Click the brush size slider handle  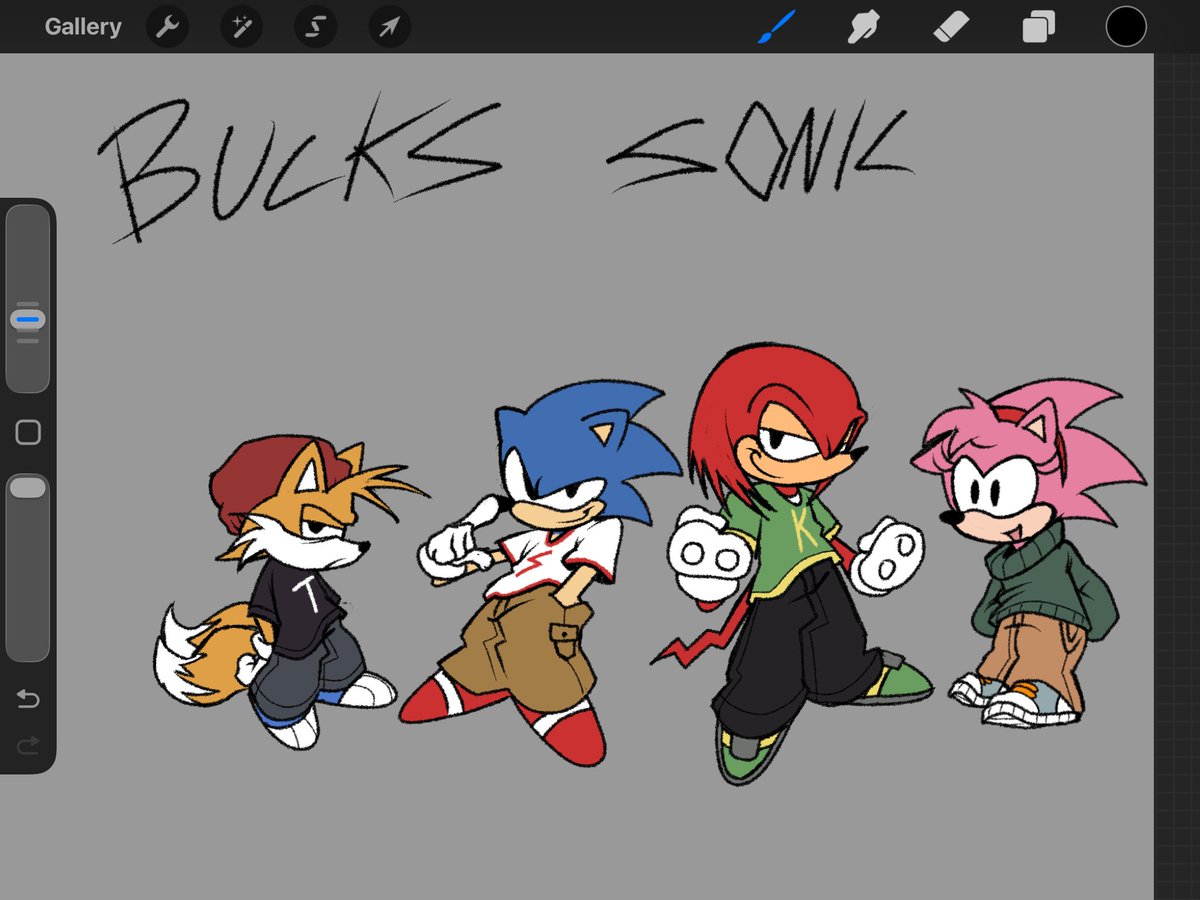click(x=28, y=320)
